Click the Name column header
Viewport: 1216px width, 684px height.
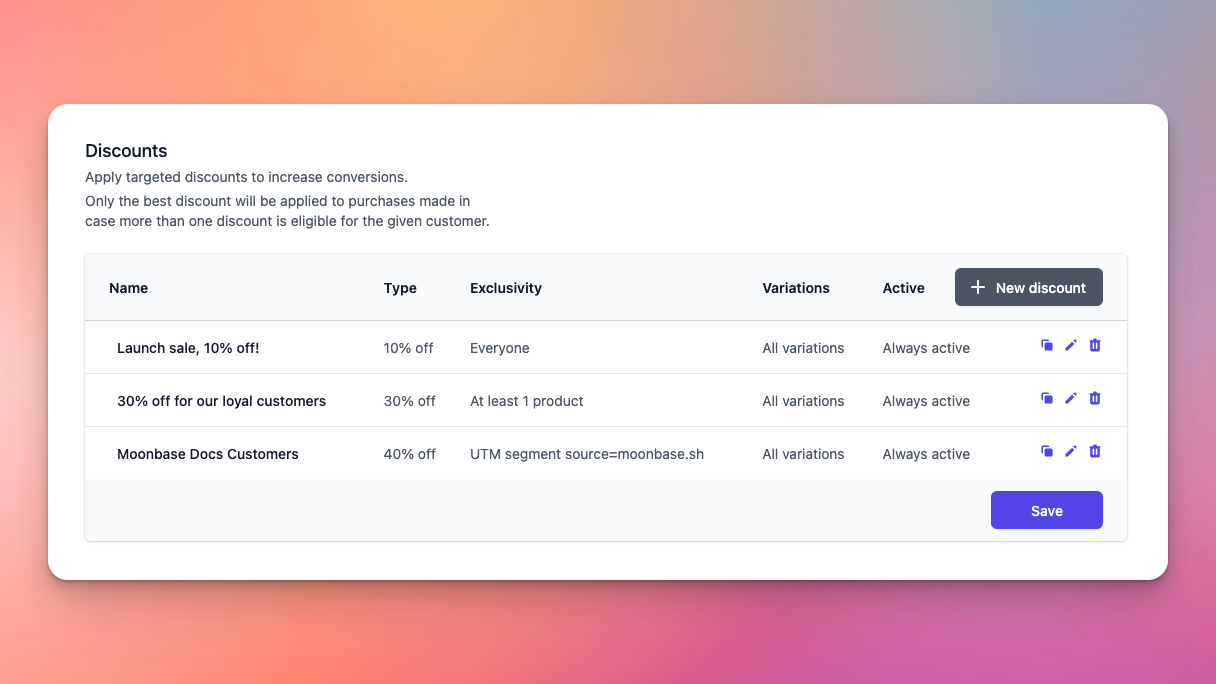pyautogui.click(x=128, y=288)
